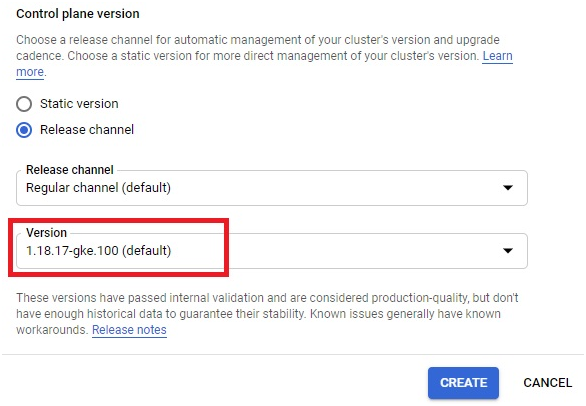Image resolution: width=586 pixels, height=406 pixels.
Task: Click the CANCEL button
Action: [x=548, y=382]
